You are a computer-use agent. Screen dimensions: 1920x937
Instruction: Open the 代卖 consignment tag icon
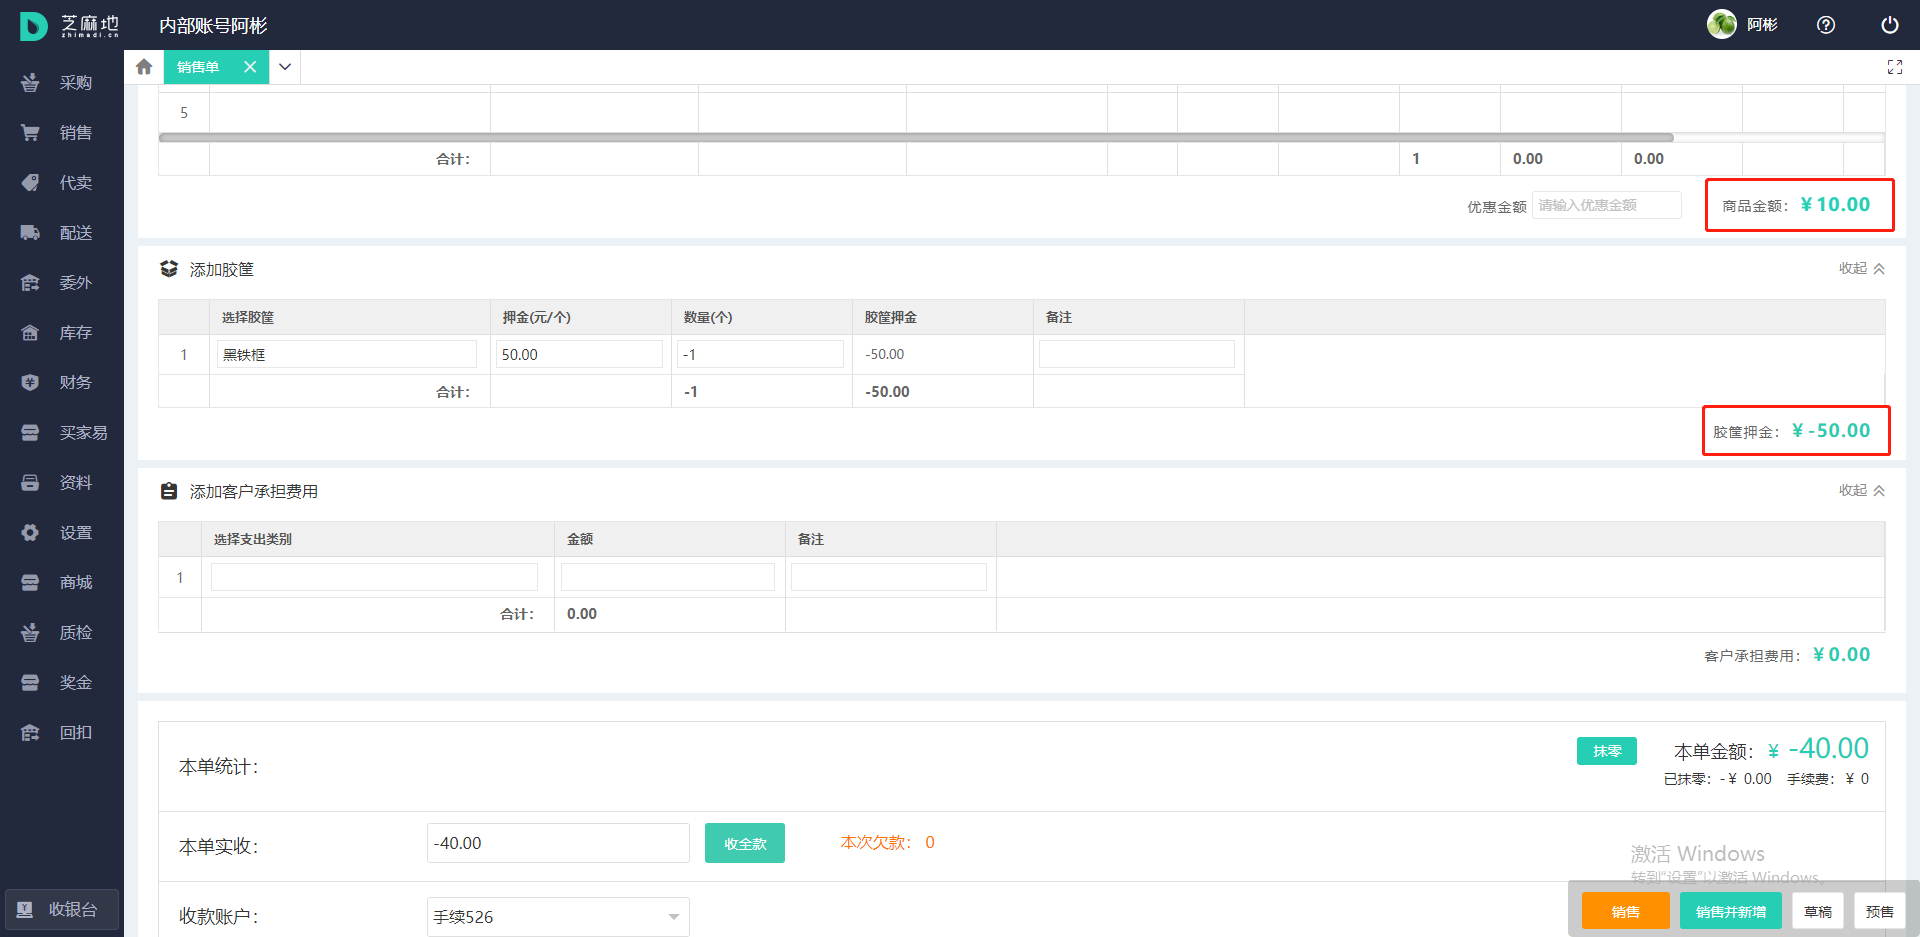coord(30,183)
